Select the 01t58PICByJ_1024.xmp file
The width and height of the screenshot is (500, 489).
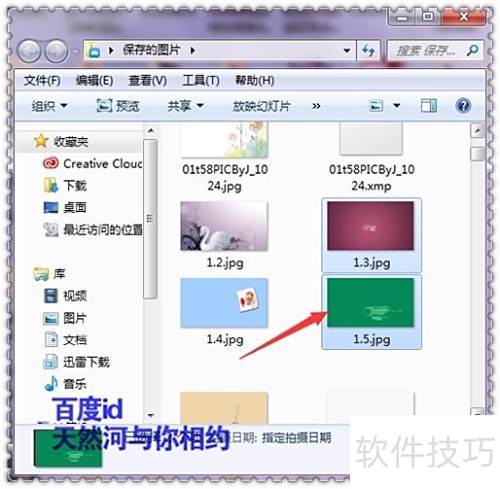pos(371,138)
